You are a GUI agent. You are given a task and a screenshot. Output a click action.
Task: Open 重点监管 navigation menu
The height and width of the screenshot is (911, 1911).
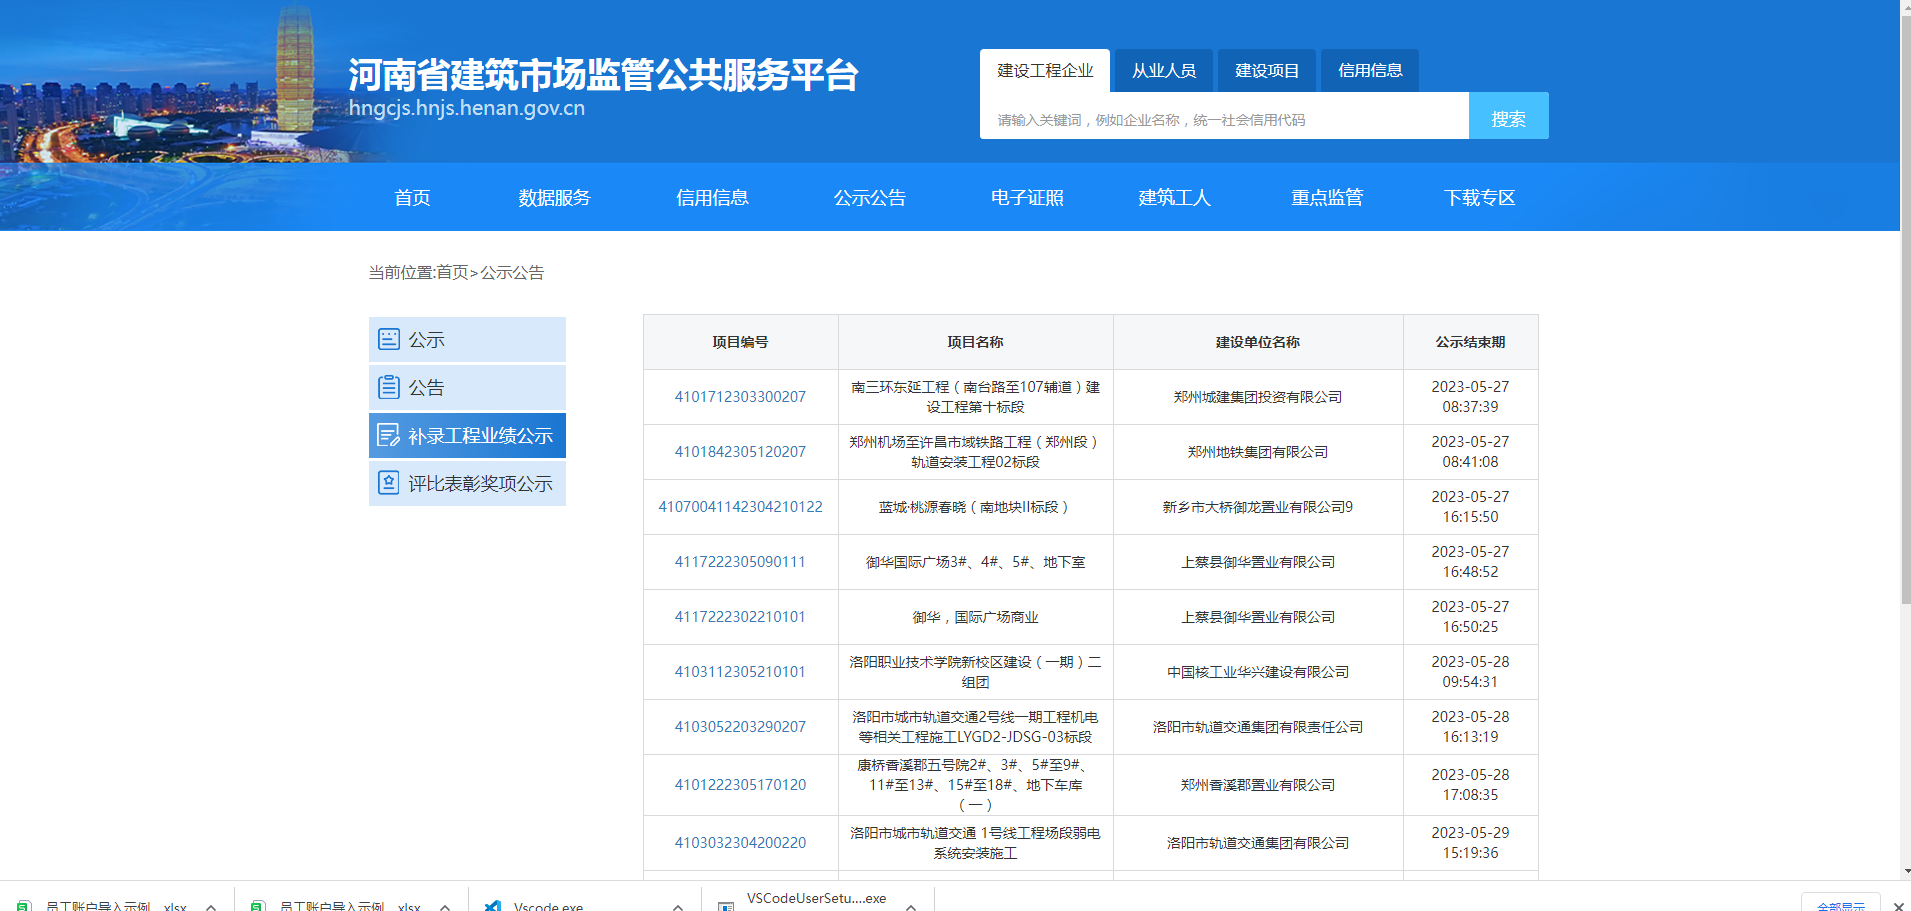click(1327, 197)
